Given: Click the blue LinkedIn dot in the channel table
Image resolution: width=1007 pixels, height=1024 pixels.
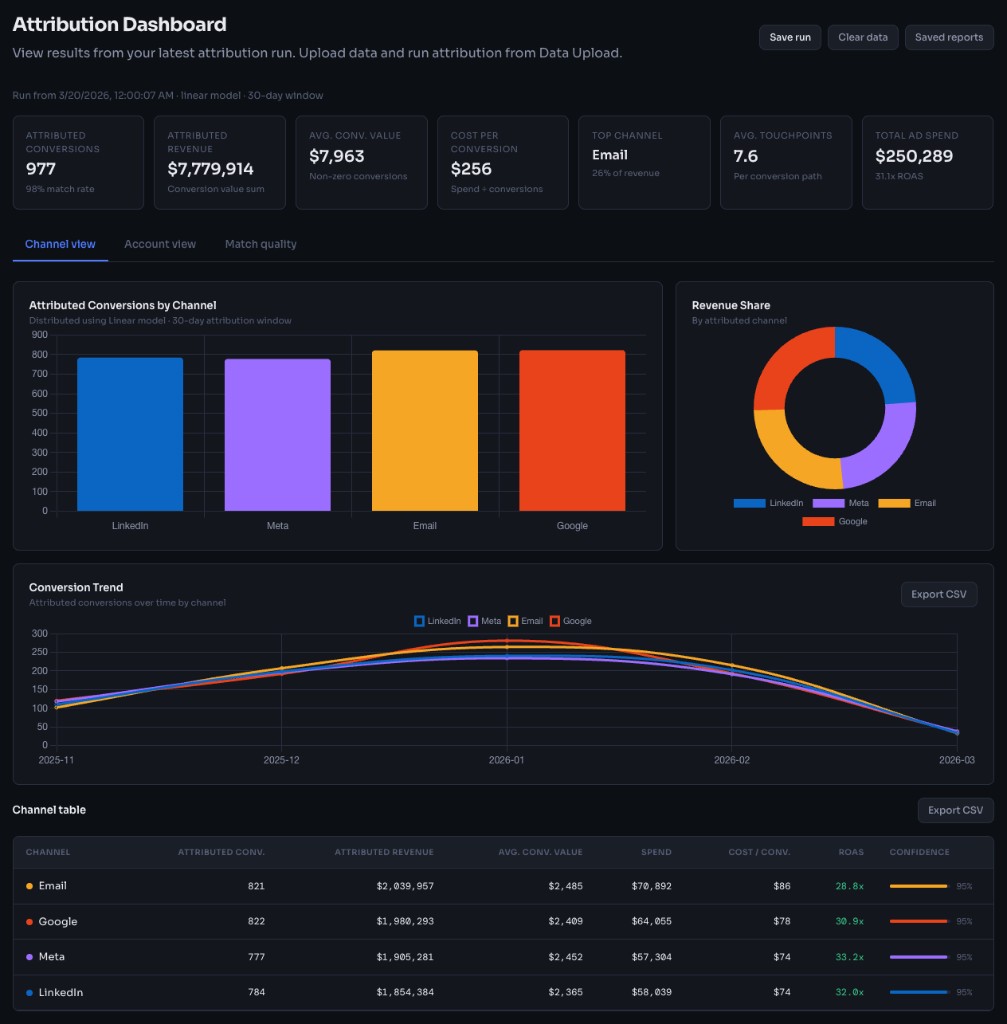Looking at the screenshot, I should pyautogui.click(x=29, y=992).
